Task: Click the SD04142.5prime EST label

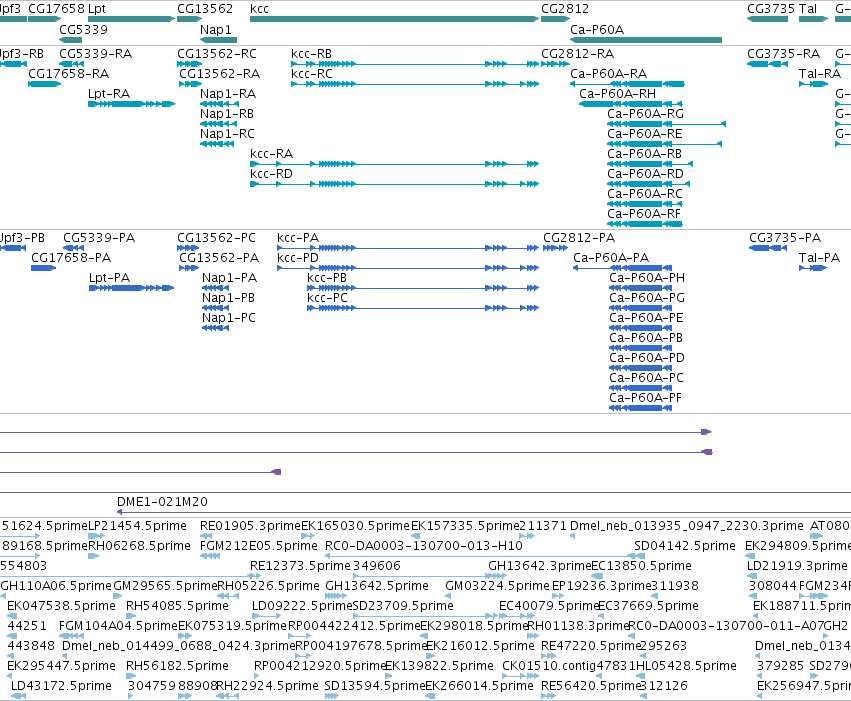Action: (x=685, y=545)
